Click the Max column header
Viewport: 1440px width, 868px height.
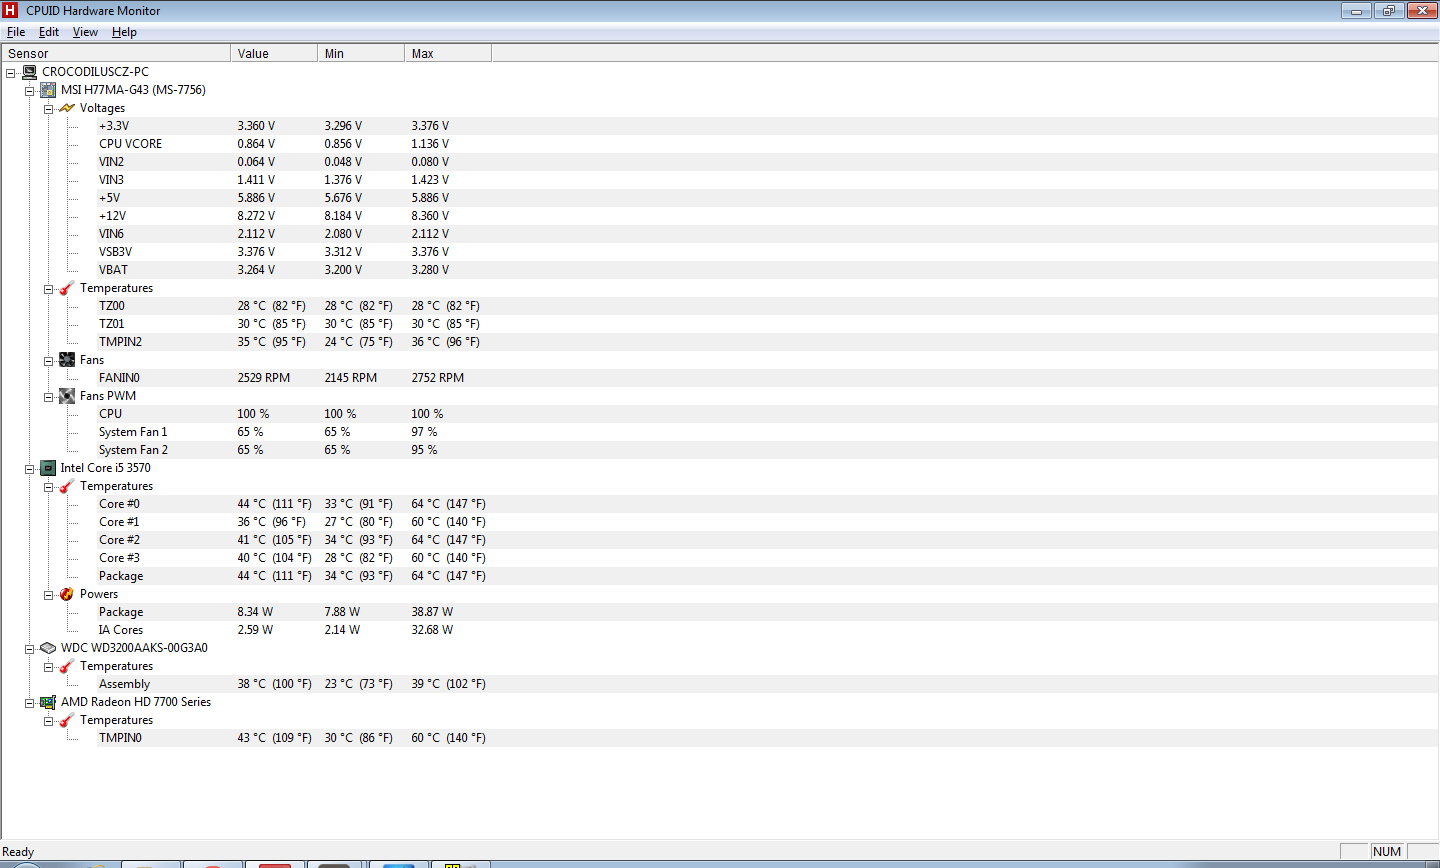click(x=448, y=53)
